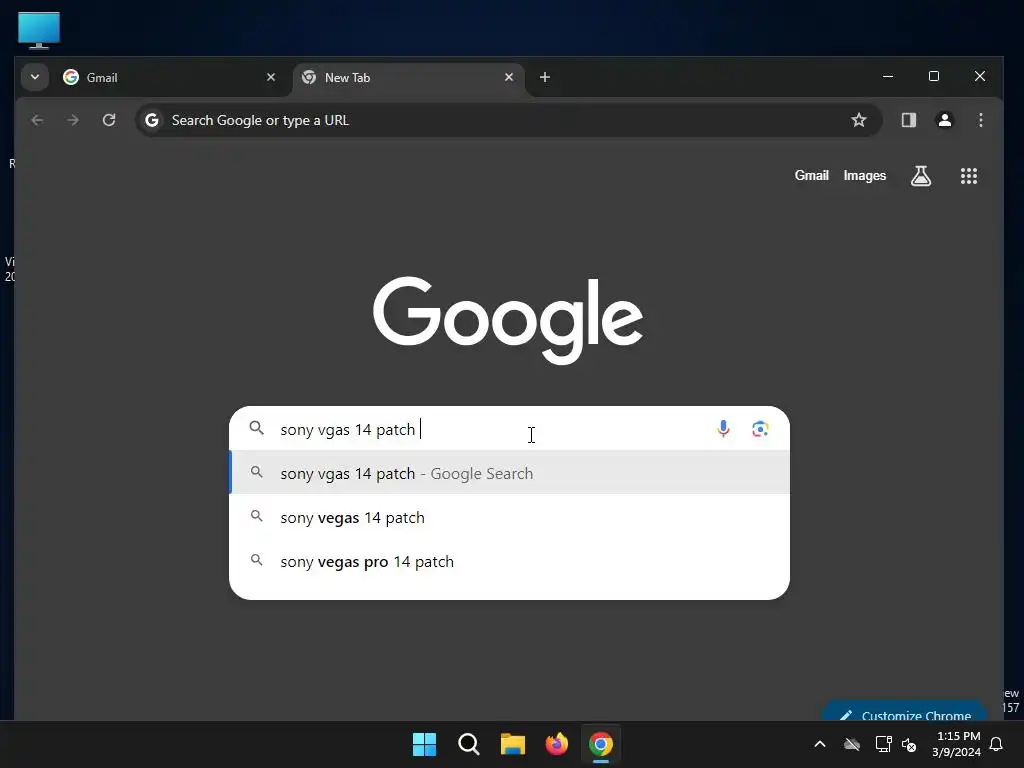This screenshot has width=1024, height=768.
Task: Click the Chrome forward arrow
Action: coord(73,120)
